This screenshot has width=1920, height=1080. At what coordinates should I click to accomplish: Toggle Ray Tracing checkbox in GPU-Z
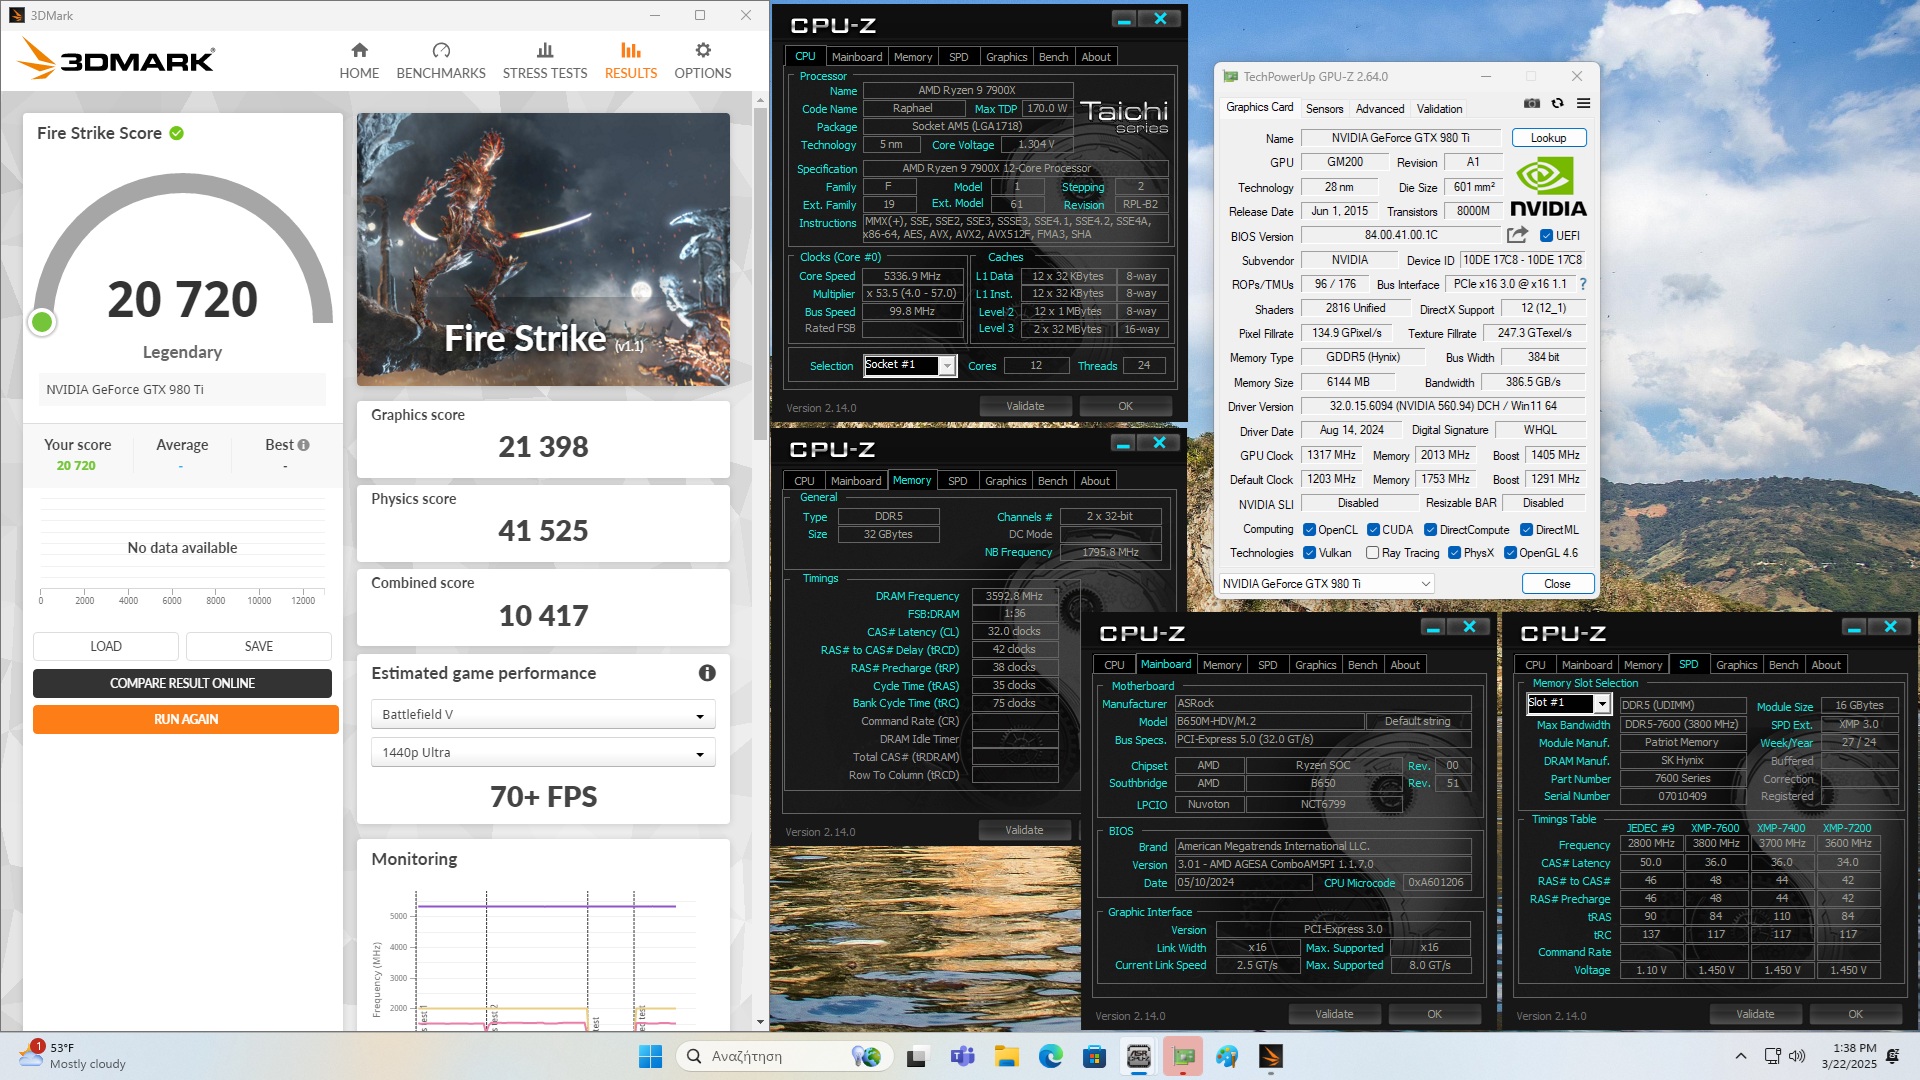coord(1372,553)
